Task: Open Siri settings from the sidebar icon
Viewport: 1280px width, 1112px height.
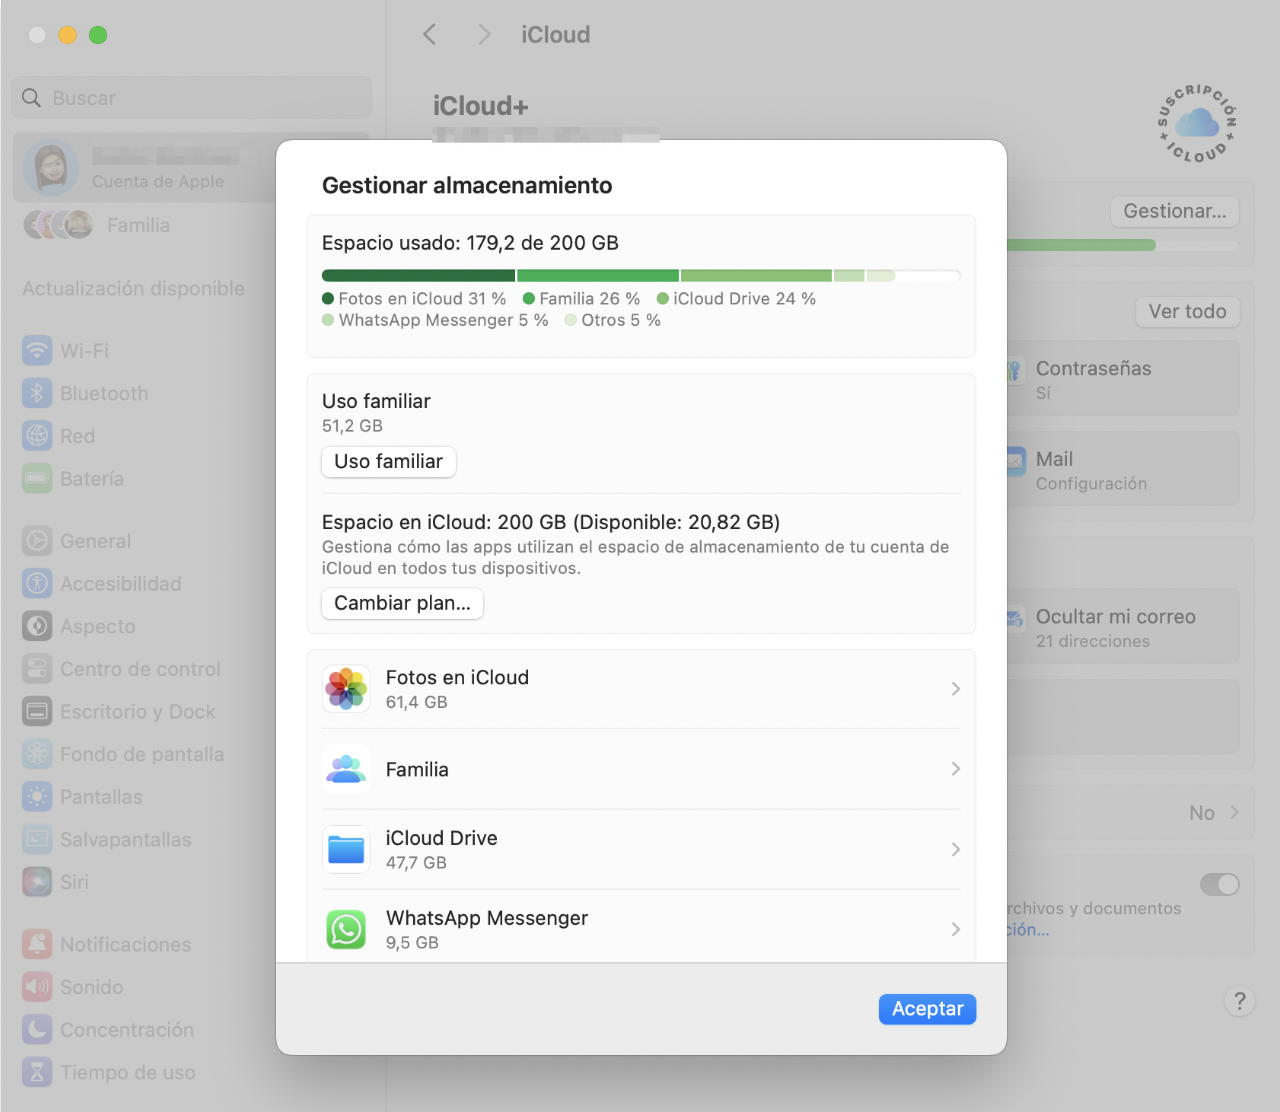Action: tap(36, 882)
